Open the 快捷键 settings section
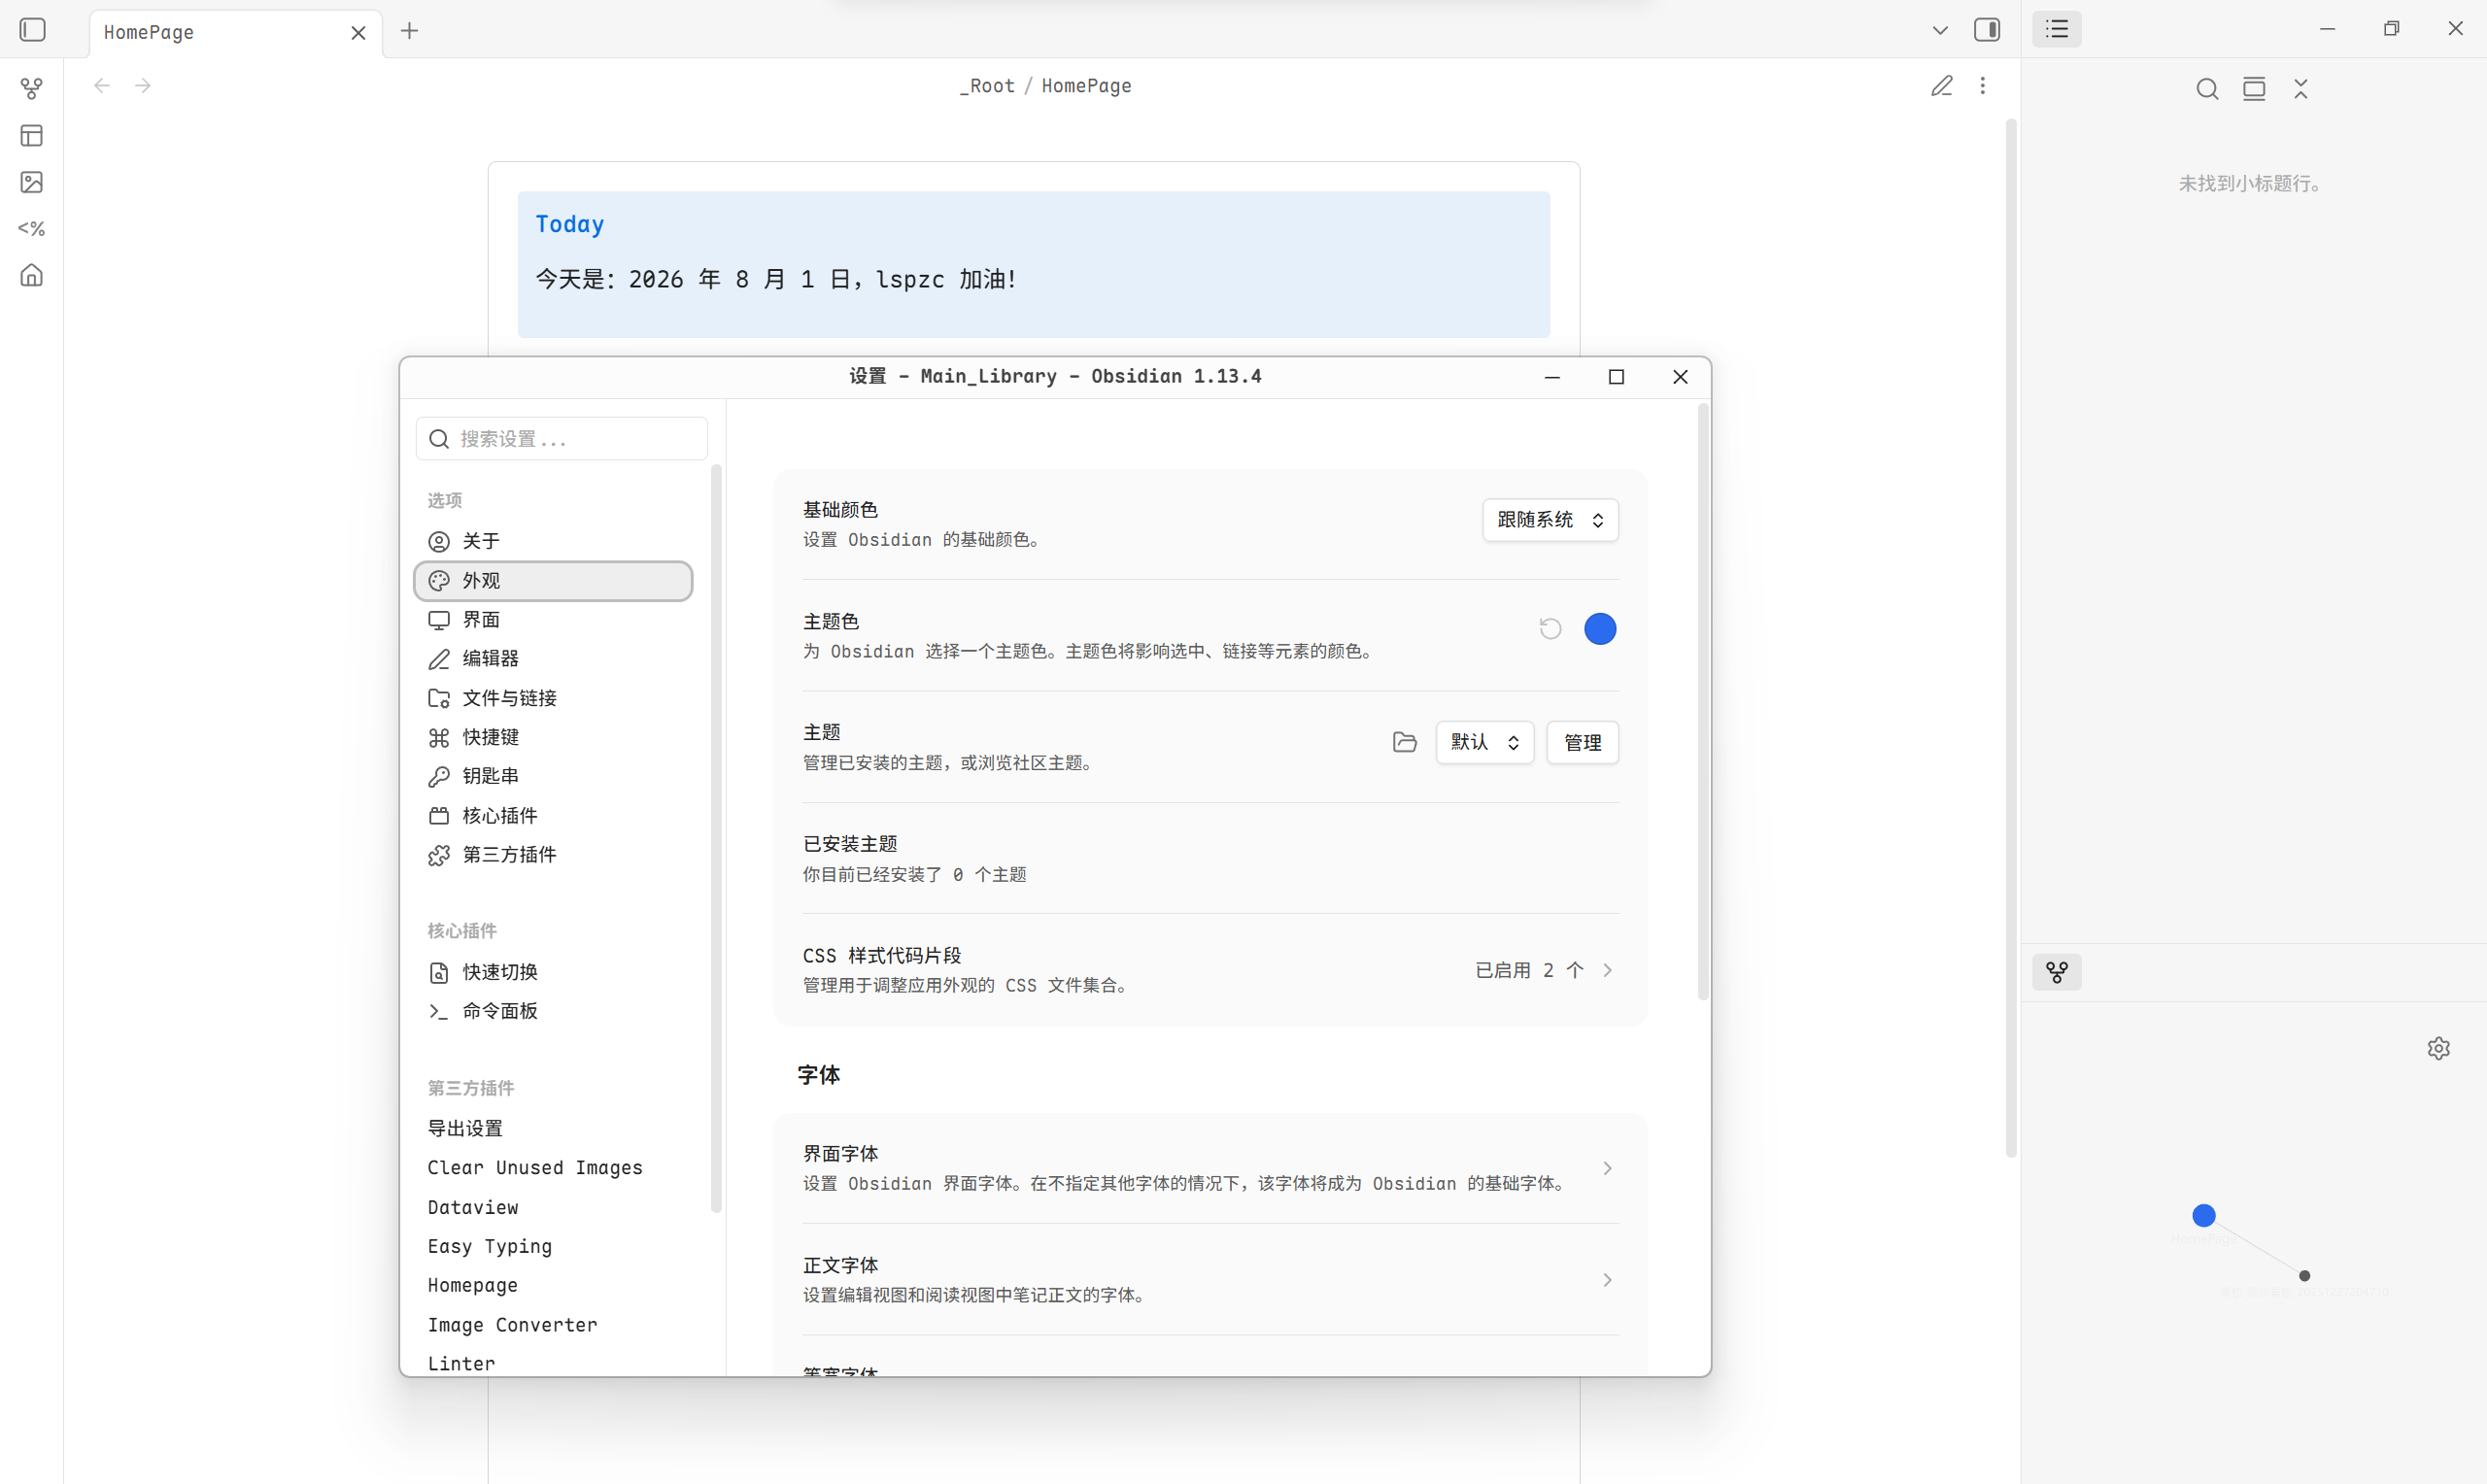The width and height of the screenshot is (2487, 1484). [x=553, y=737]
